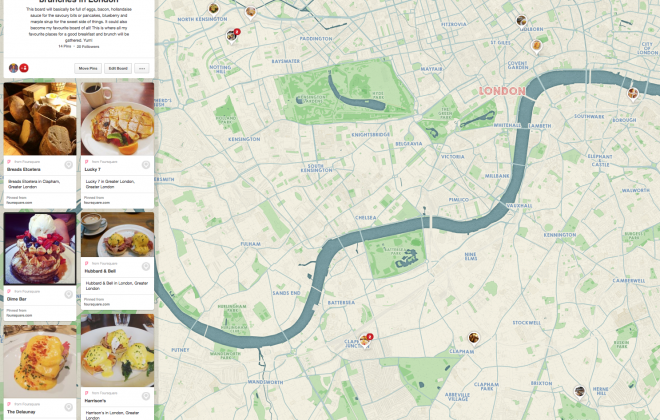The image size is (660, 420).
Task: Like the Breads Etcetera pin using its heart
Action: click(x=69, y=165)
